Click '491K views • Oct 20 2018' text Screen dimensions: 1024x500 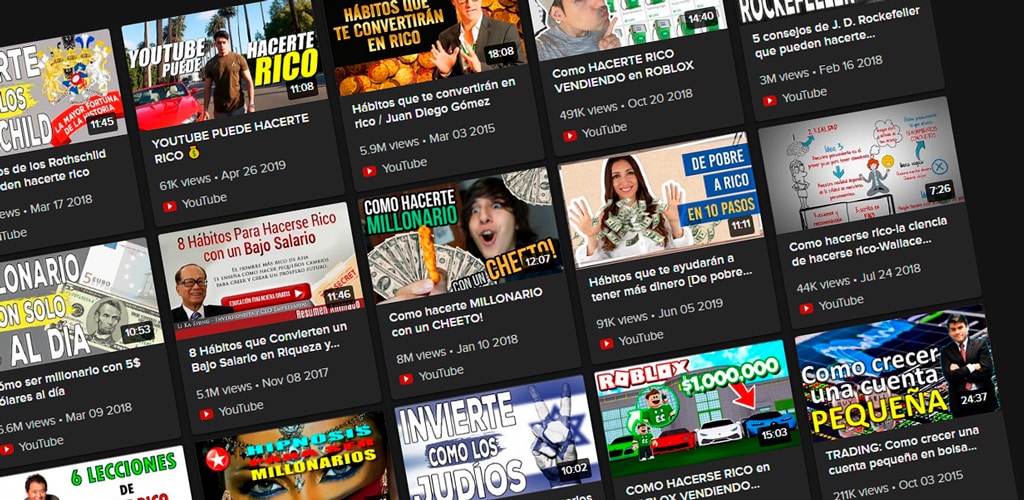(x=626, y=104)
